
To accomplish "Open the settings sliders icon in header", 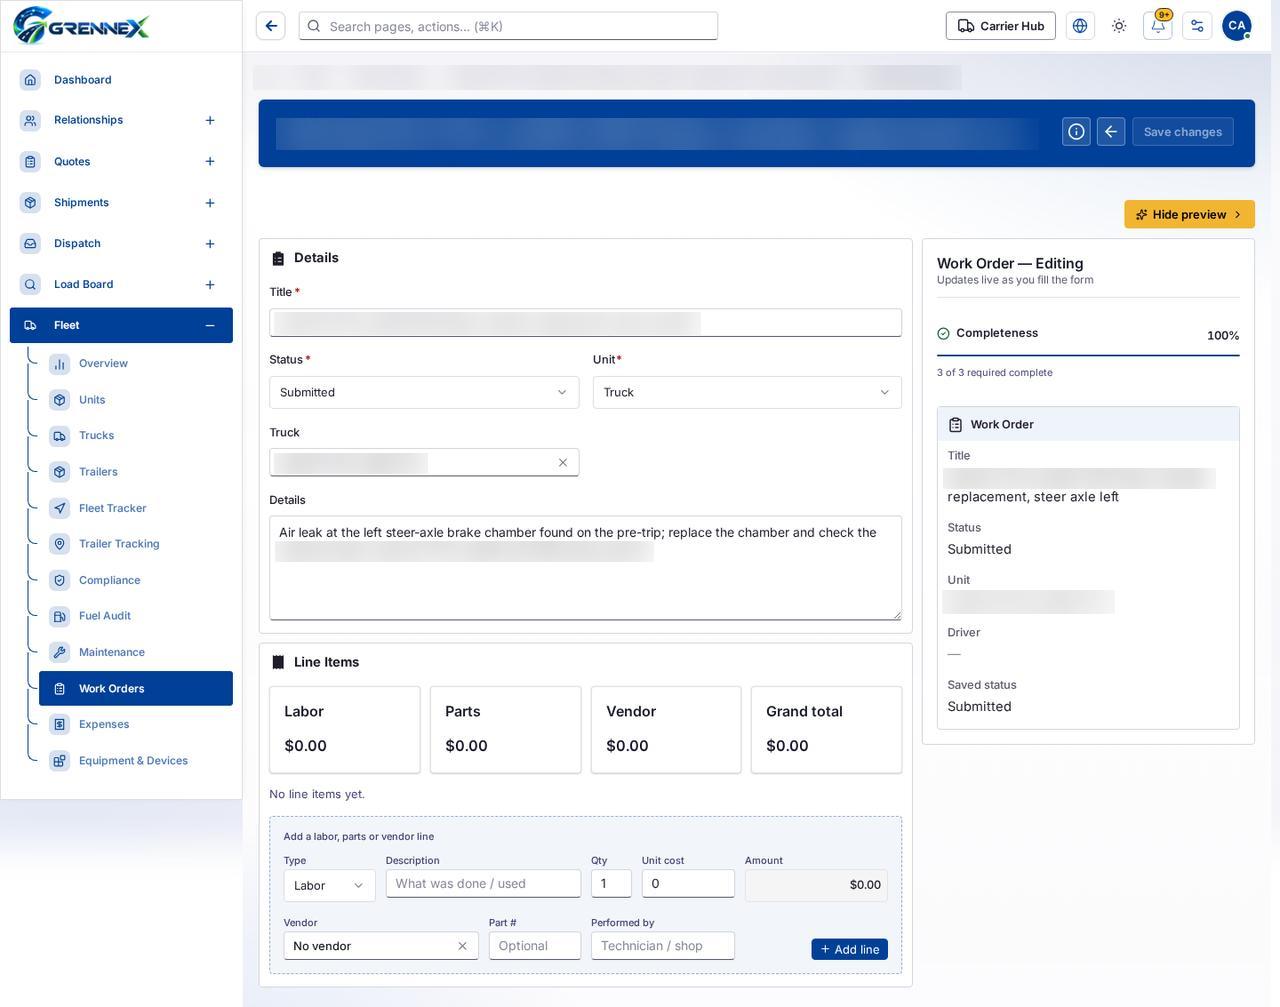I will click(x=1197, y=26).
